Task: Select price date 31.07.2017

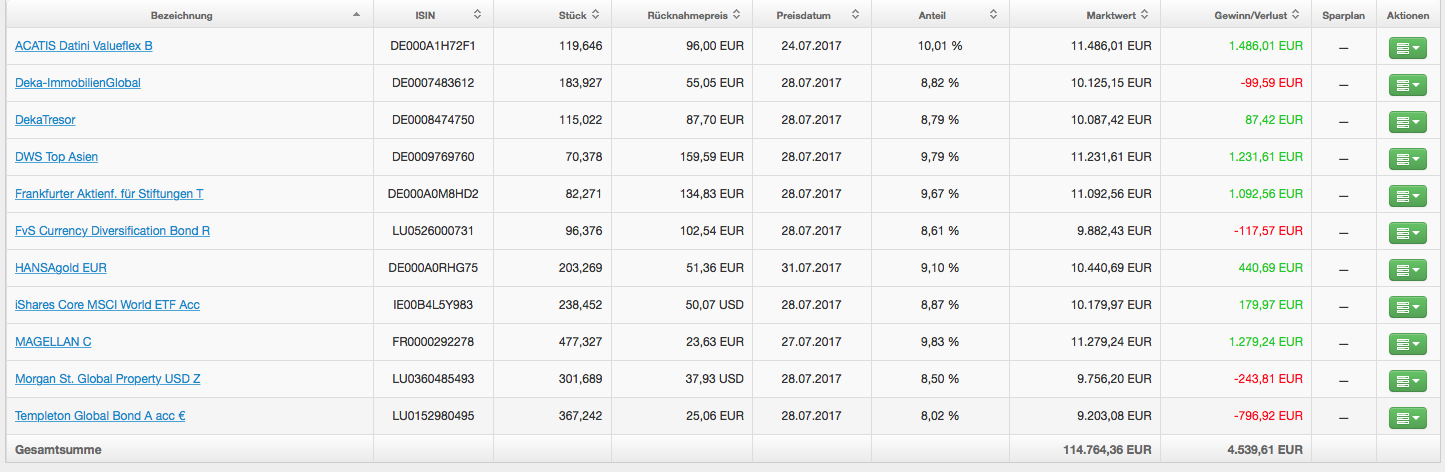Action: point(811,268)
